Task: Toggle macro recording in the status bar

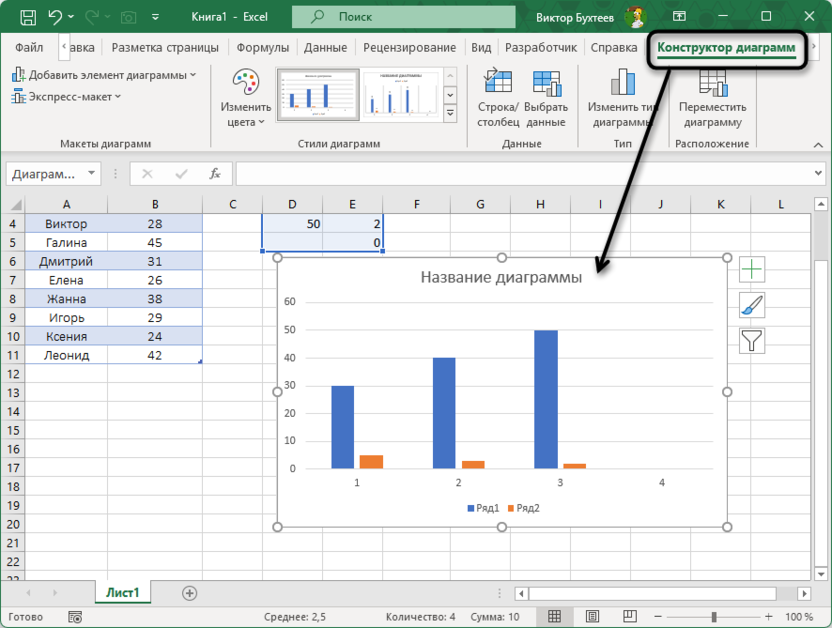Action: (x=75, y=616)
